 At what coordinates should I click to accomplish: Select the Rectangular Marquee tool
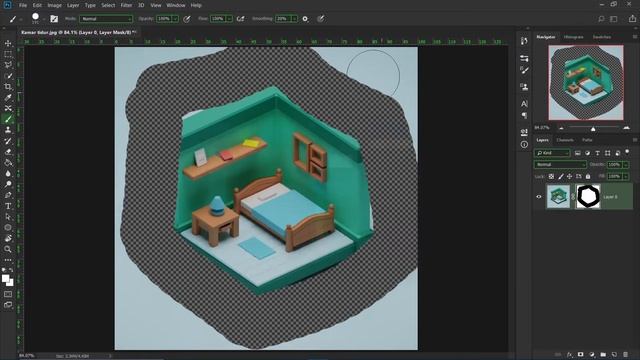pyautogui.click(x=8, y=54)
